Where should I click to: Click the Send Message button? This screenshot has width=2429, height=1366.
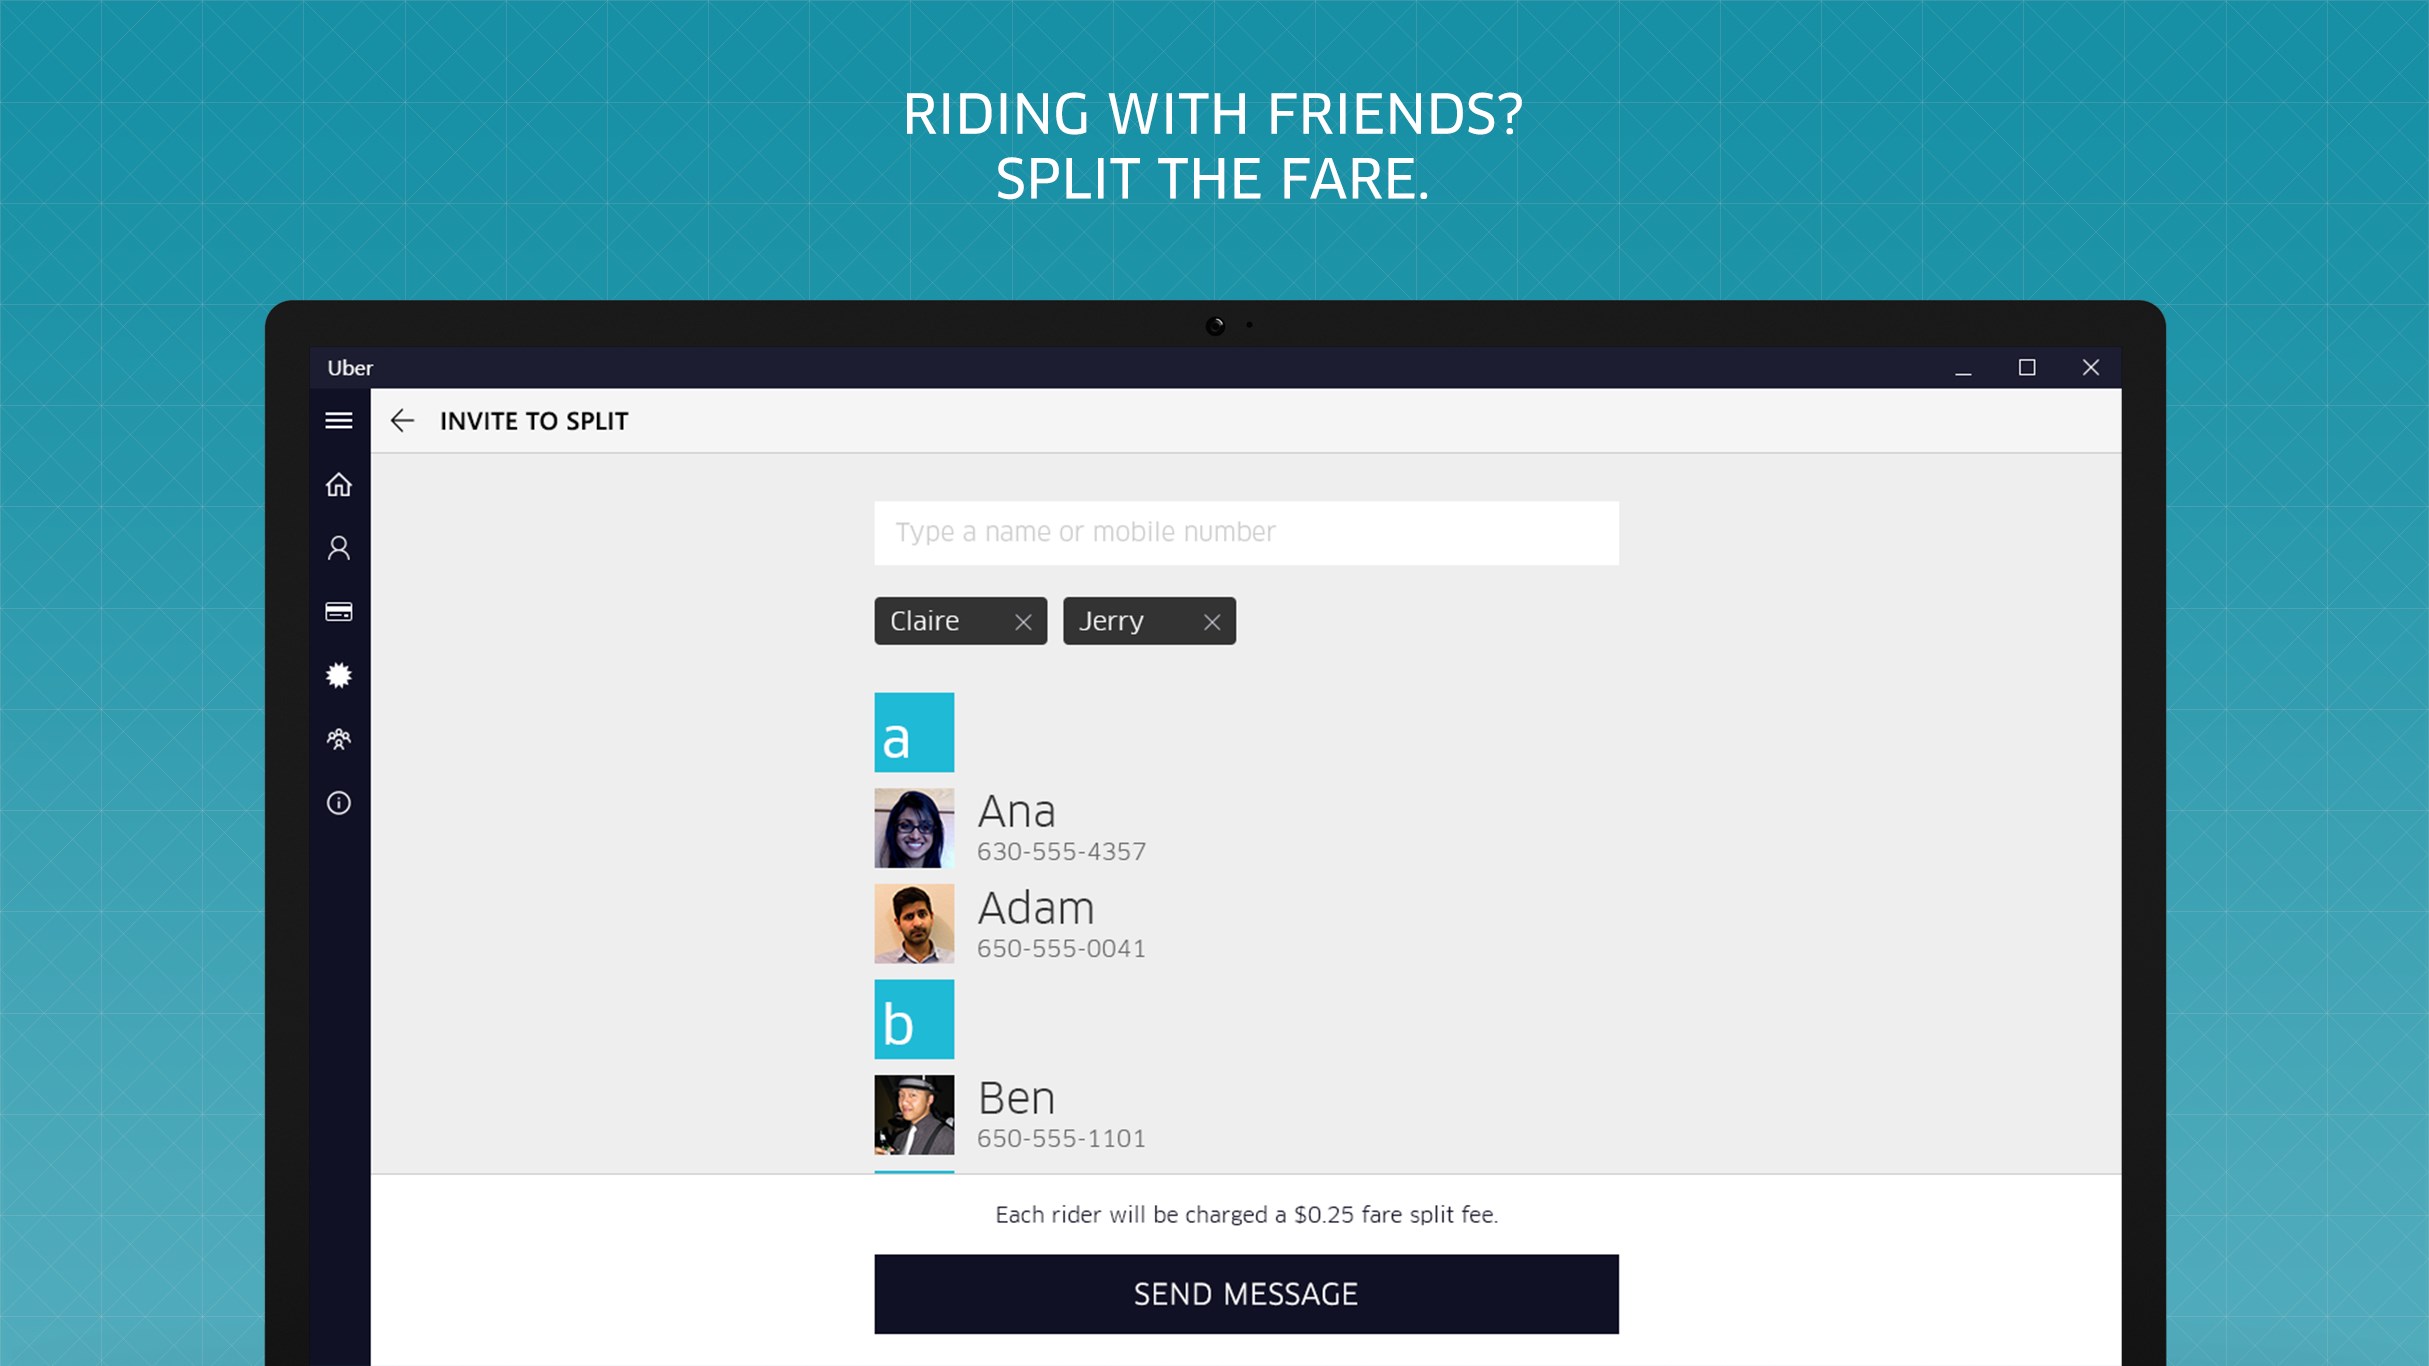point(1246,1294)
